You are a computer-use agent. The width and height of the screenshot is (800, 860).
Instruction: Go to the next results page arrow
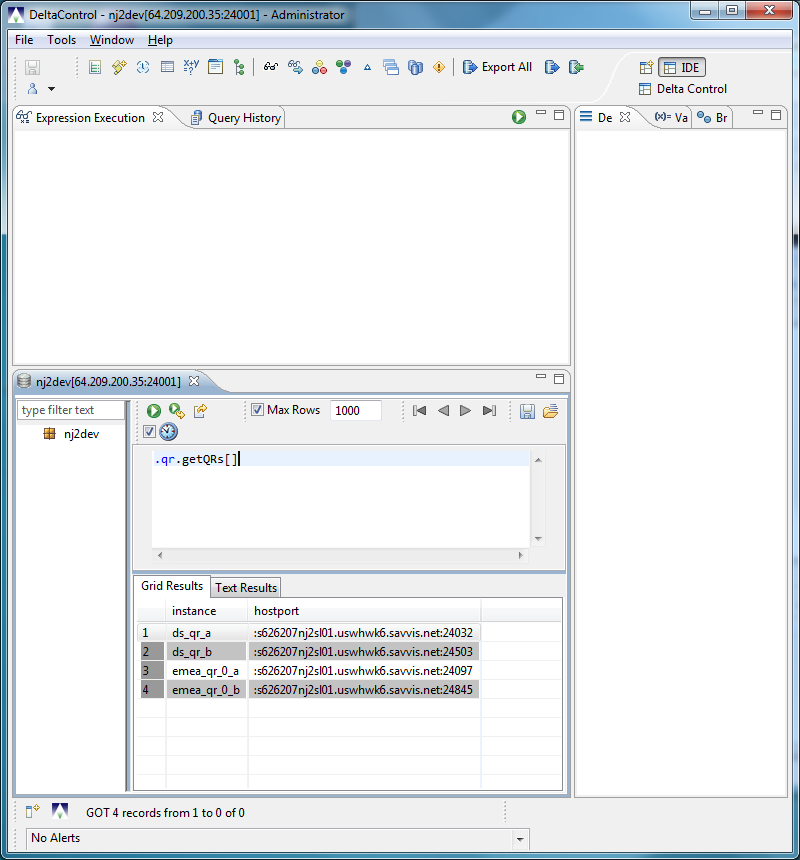pyautogui.click(x=465, y=411)
